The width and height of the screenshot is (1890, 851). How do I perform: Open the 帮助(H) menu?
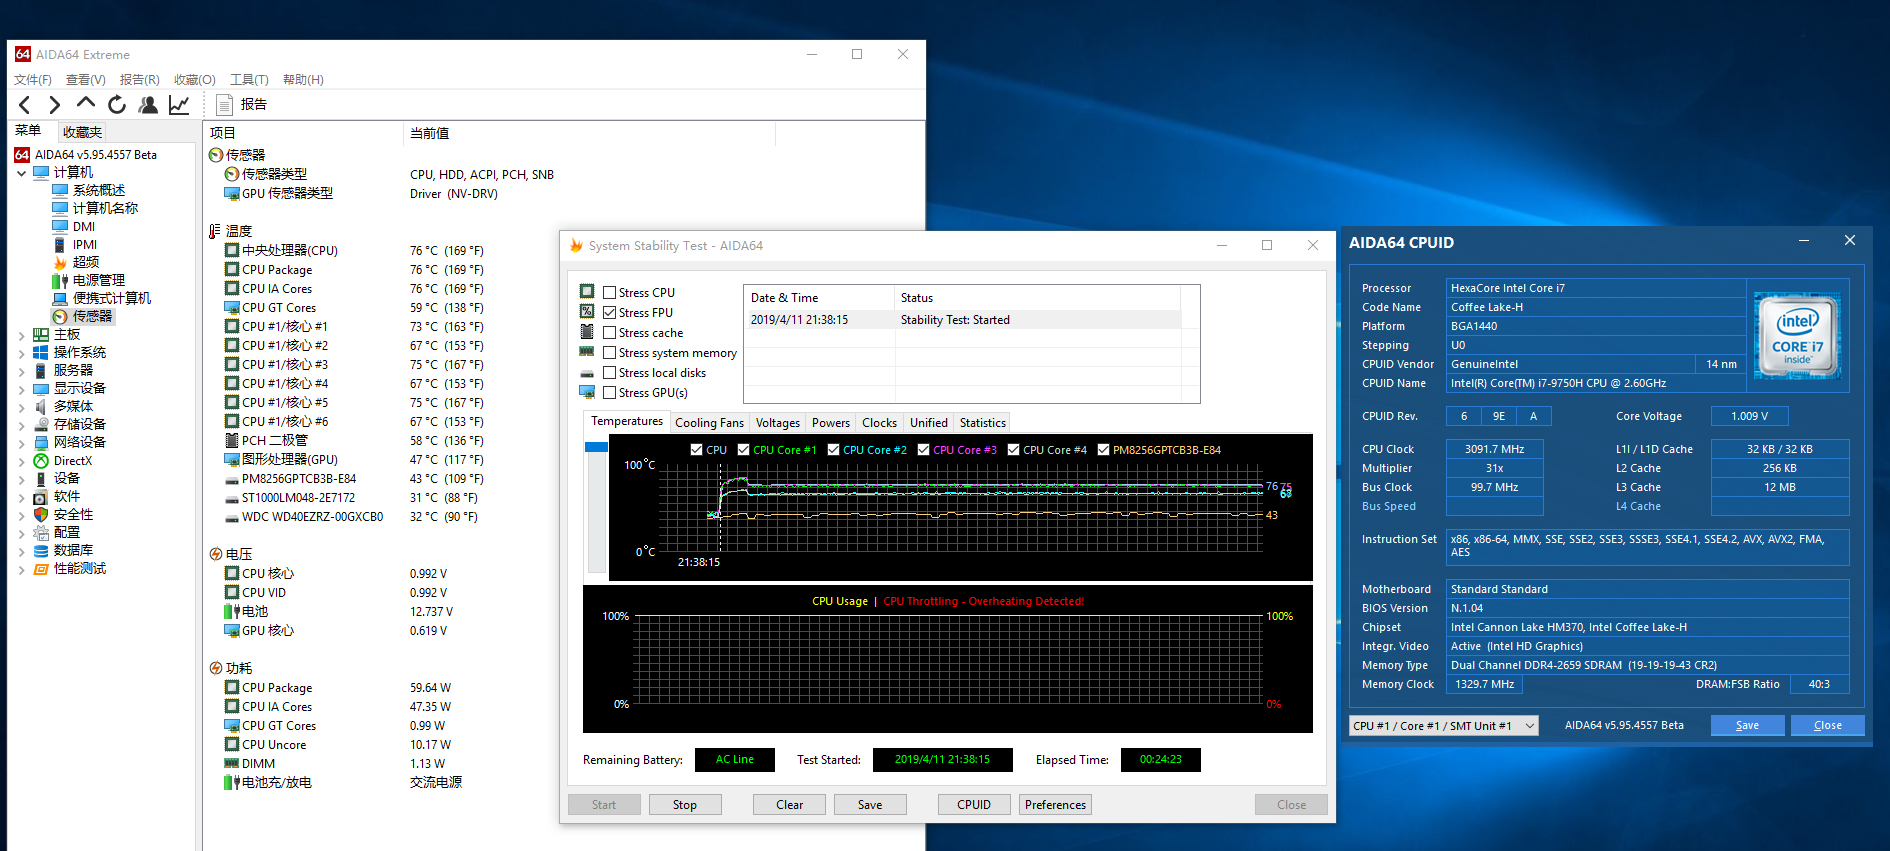(303, 79)
